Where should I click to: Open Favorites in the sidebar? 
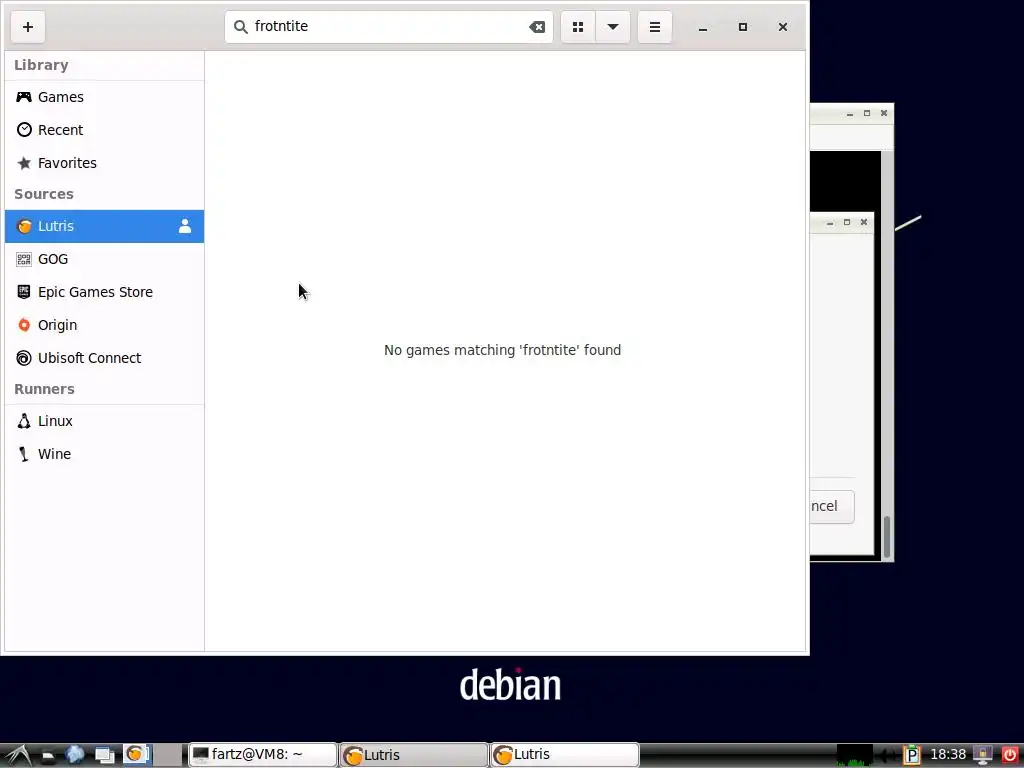[x=104, y=163]
